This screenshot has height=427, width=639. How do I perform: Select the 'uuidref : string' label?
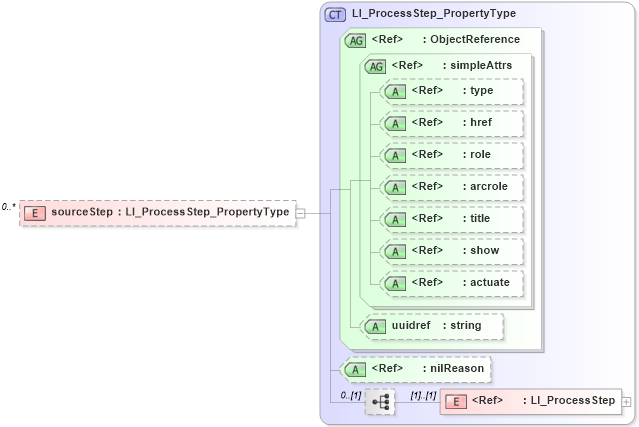436,326
